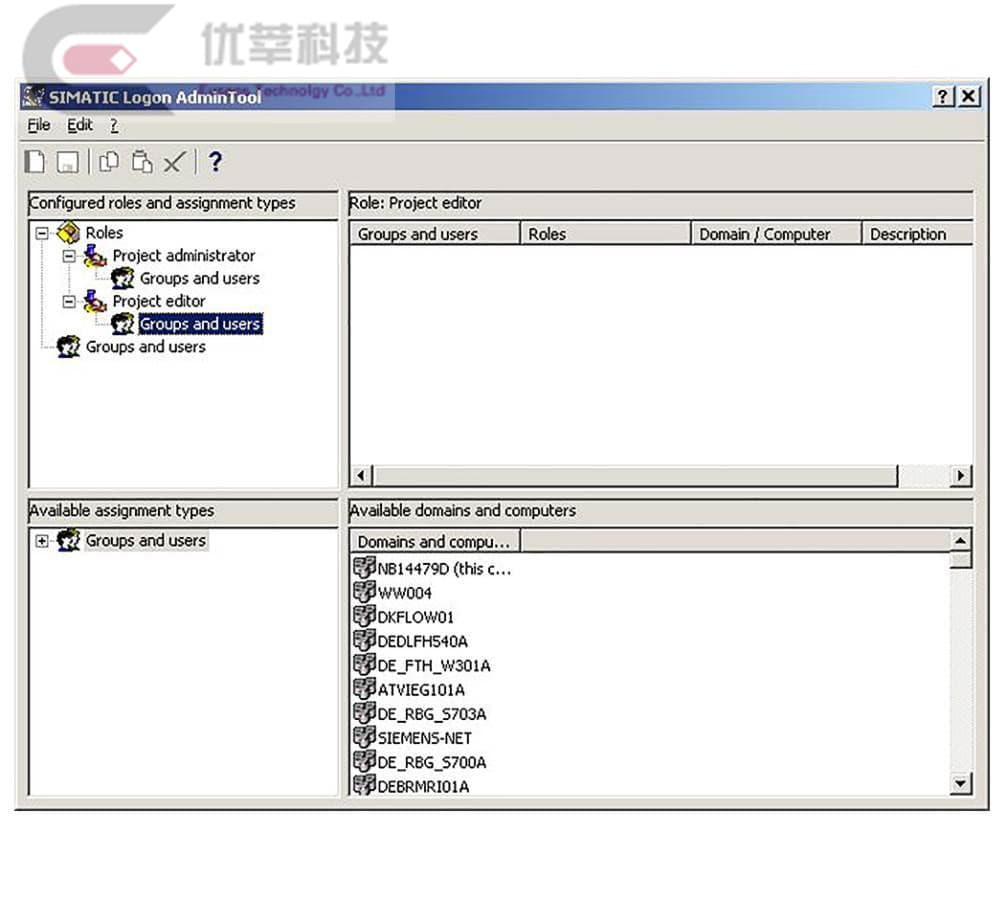
Task: Collapse the Roles tree node
Action: pos(42,233)
